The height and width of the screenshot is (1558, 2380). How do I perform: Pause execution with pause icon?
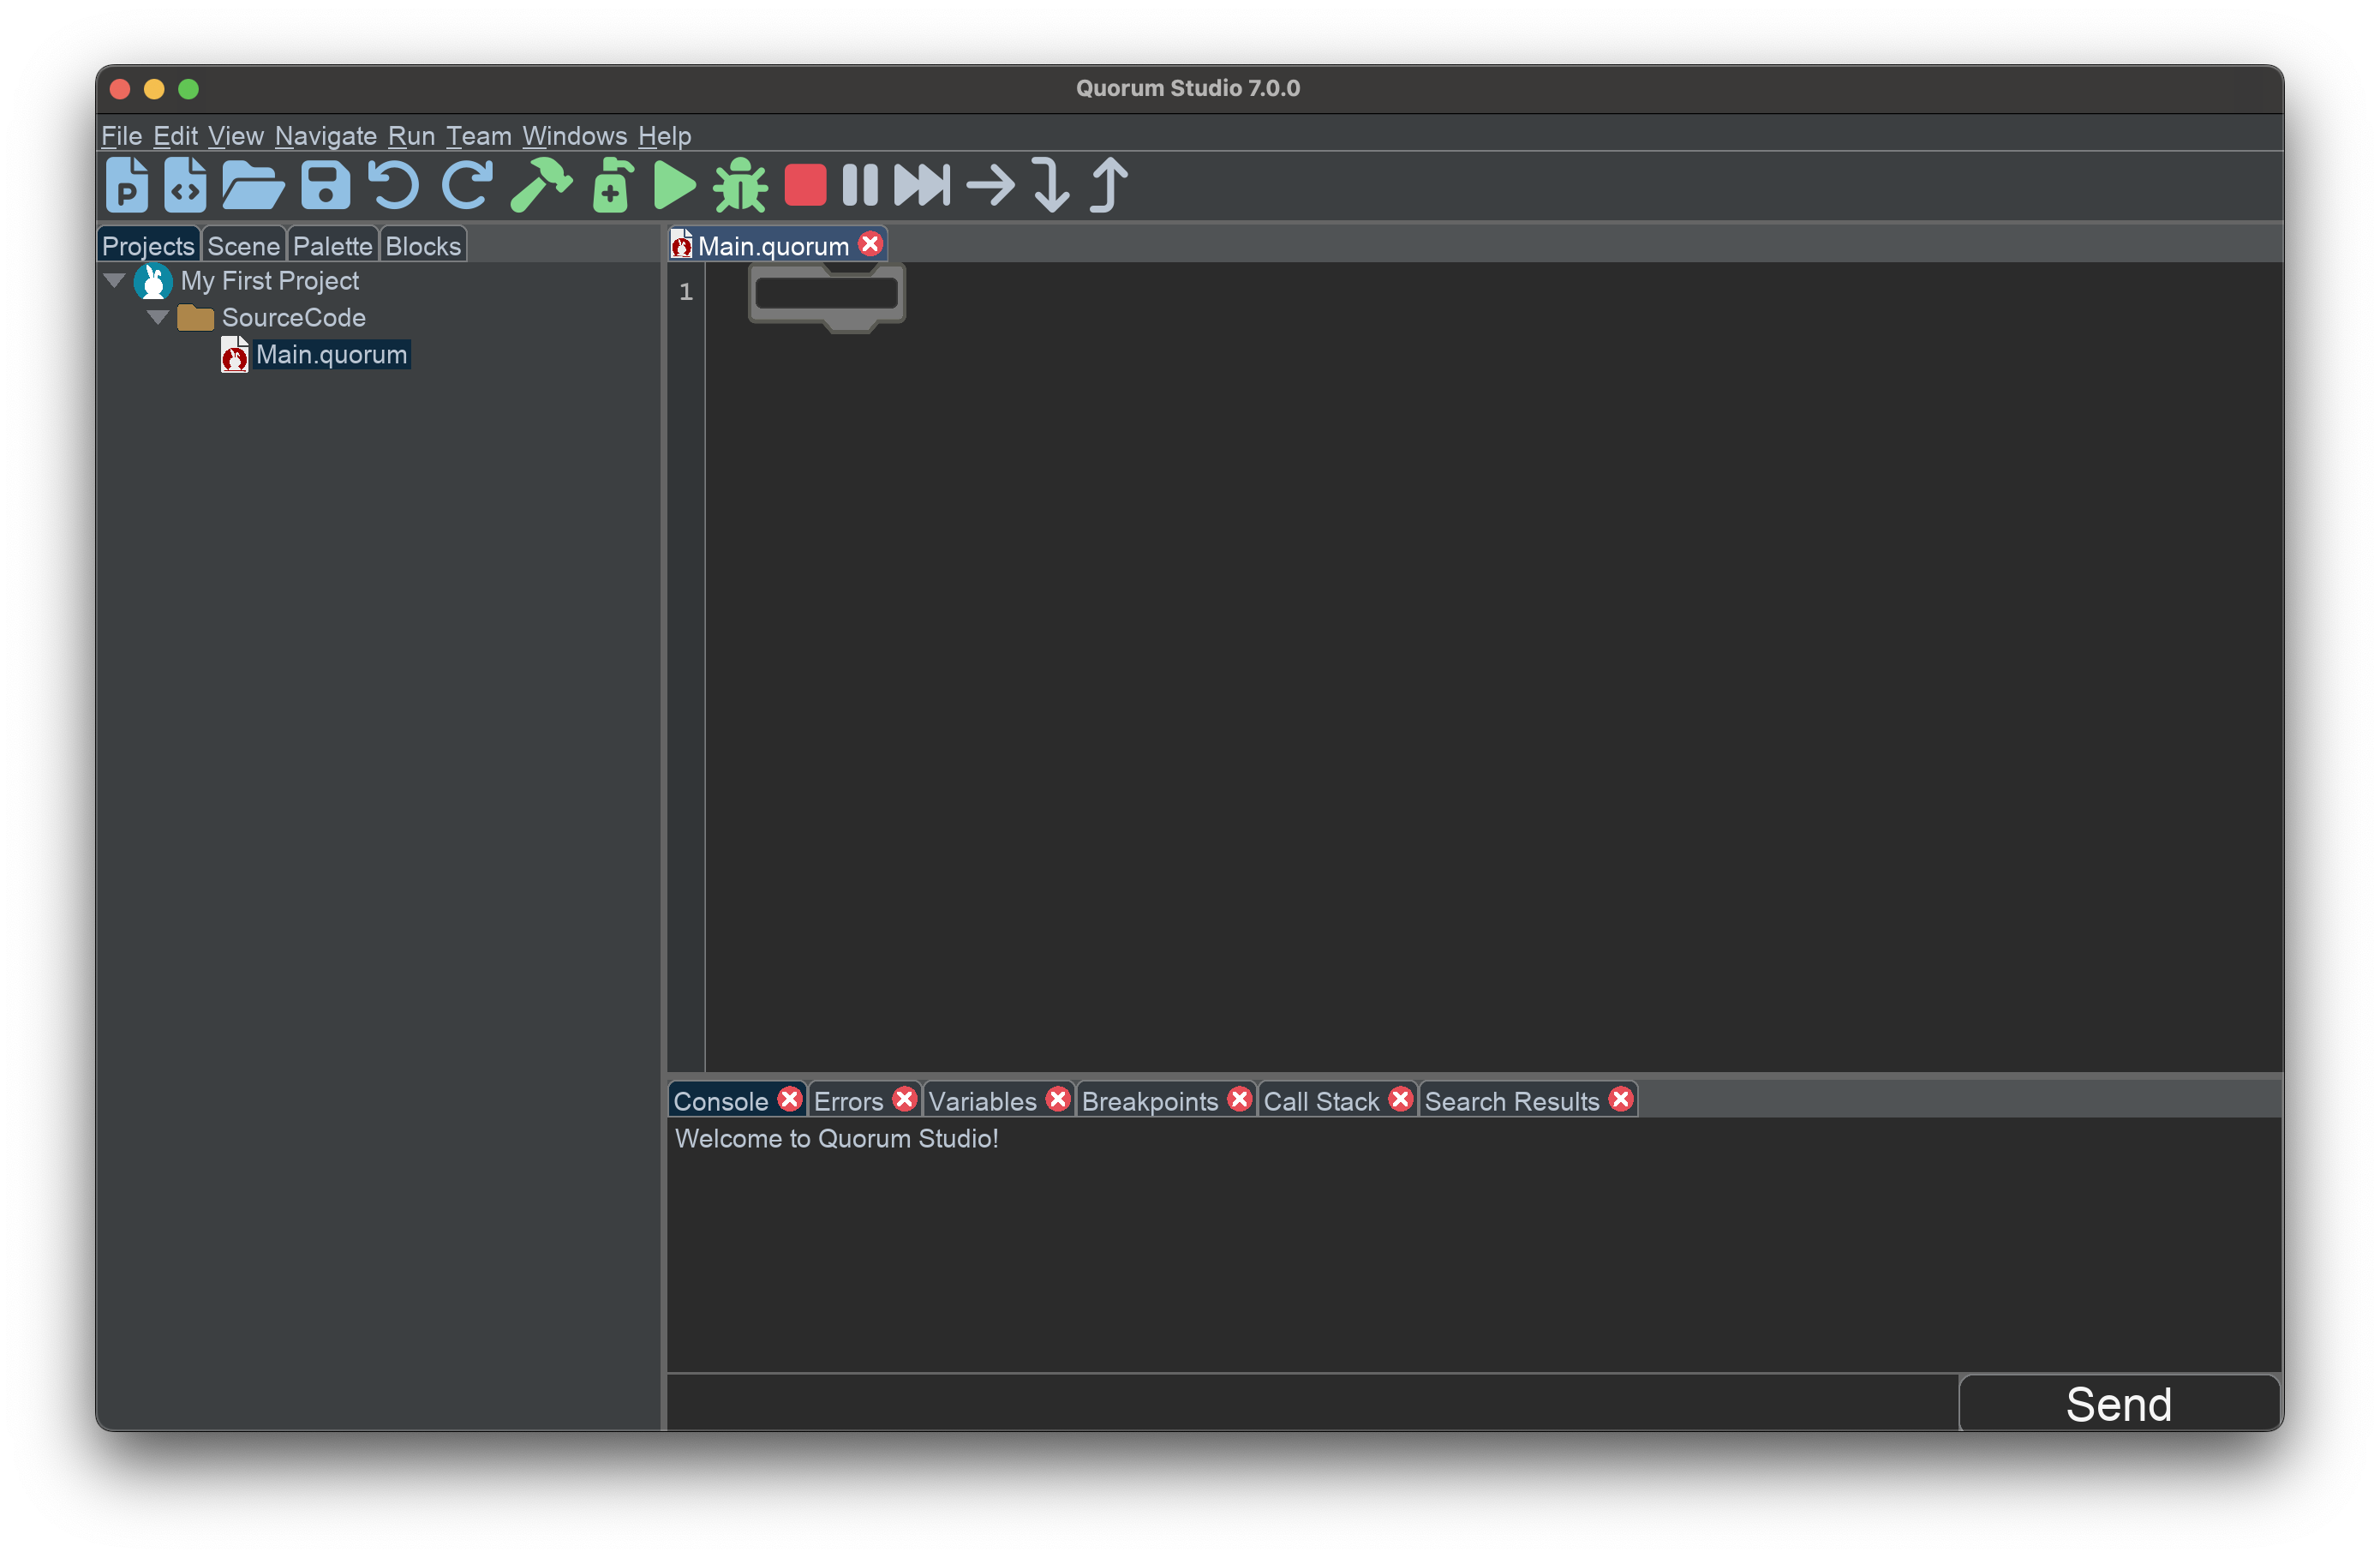click(860, 185)
